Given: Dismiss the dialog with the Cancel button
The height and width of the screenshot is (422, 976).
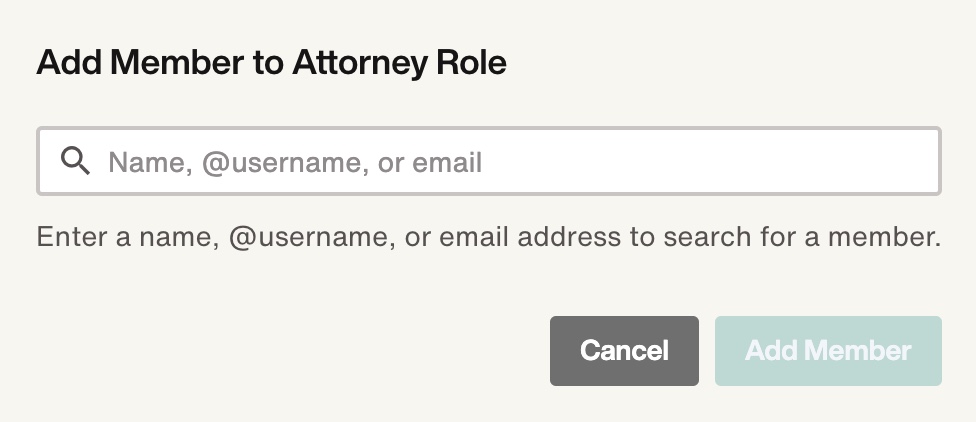Looking at the screenshot, I should click(624, 351).
